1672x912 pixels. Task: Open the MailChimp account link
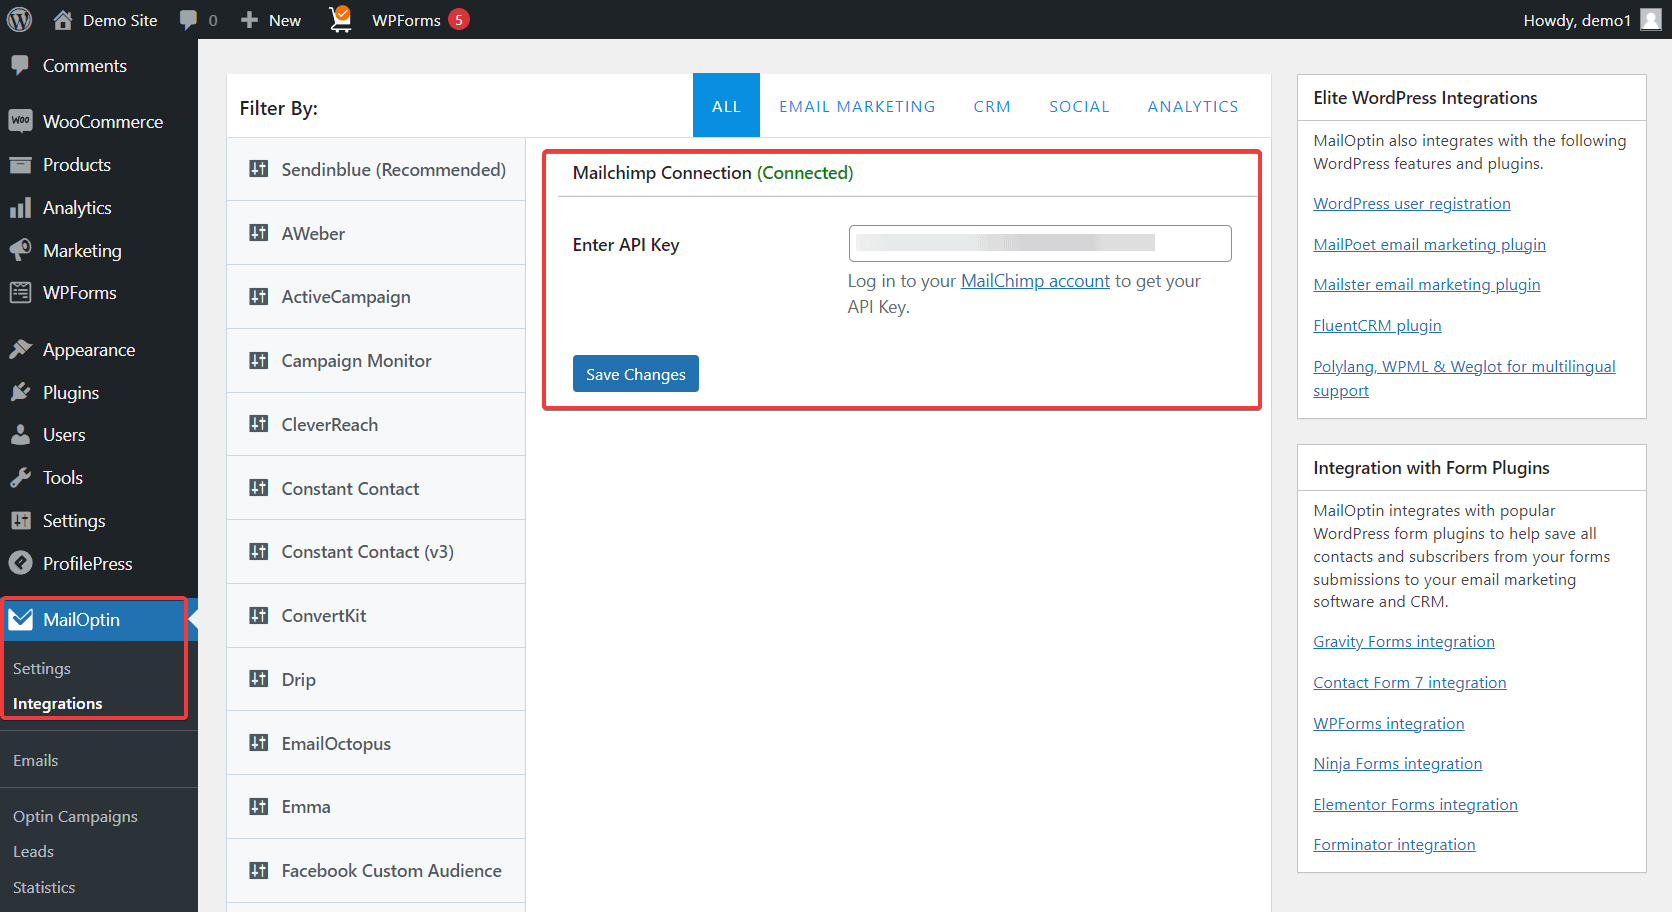(x=1035, y=281)
